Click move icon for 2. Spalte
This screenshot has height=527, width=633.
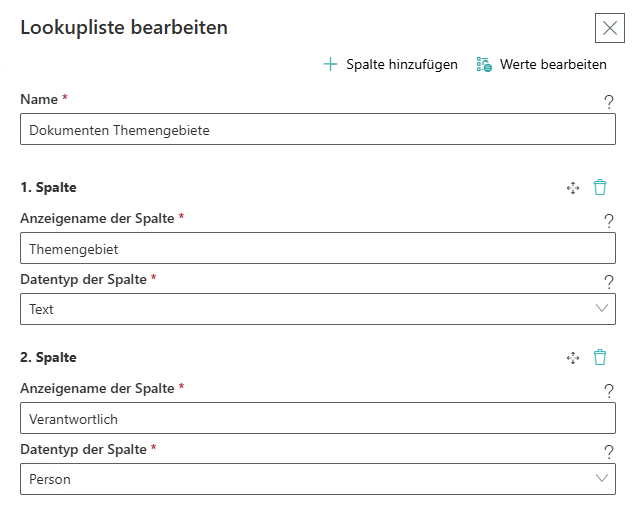point(573,357)
